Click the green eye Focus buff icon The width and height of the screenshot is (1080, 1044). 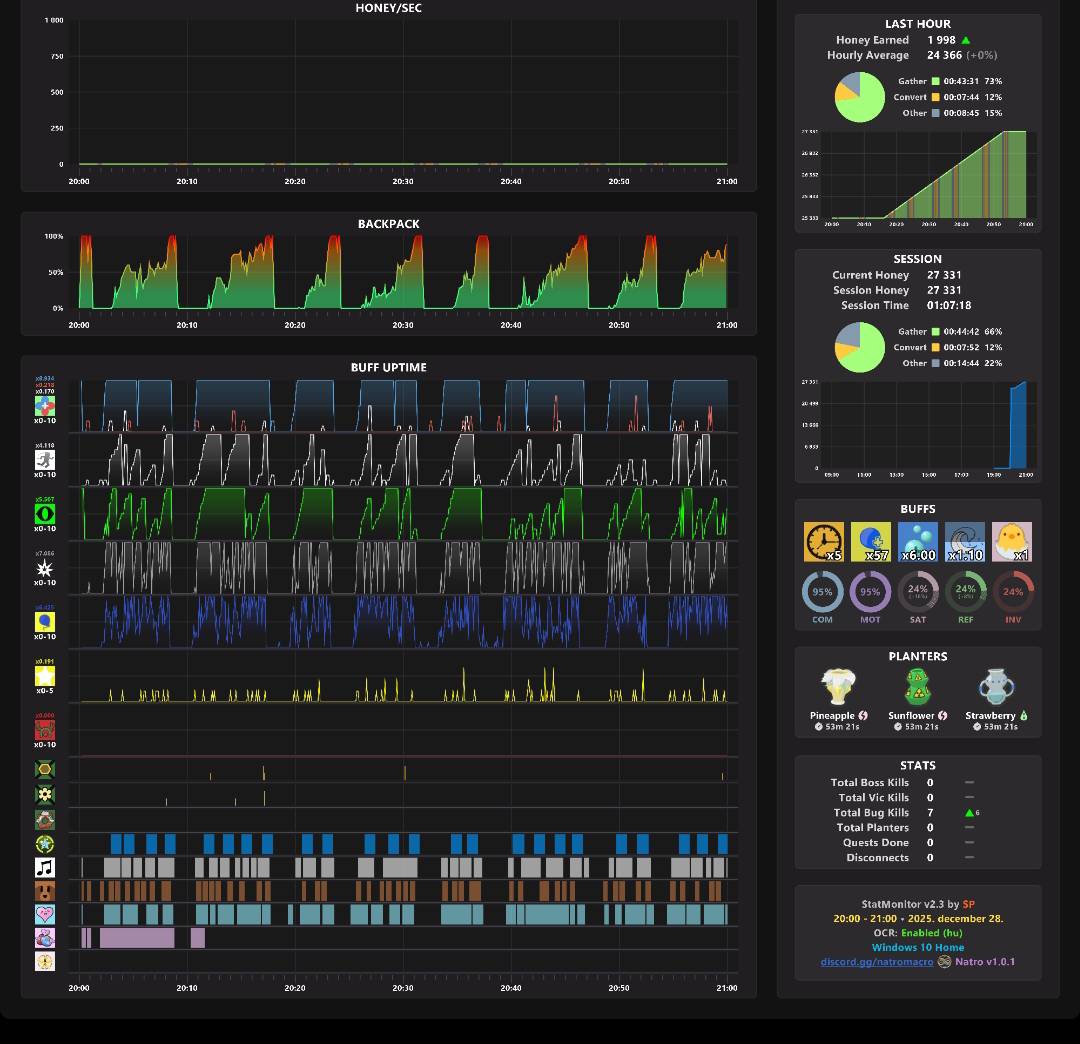pos(45,514)
